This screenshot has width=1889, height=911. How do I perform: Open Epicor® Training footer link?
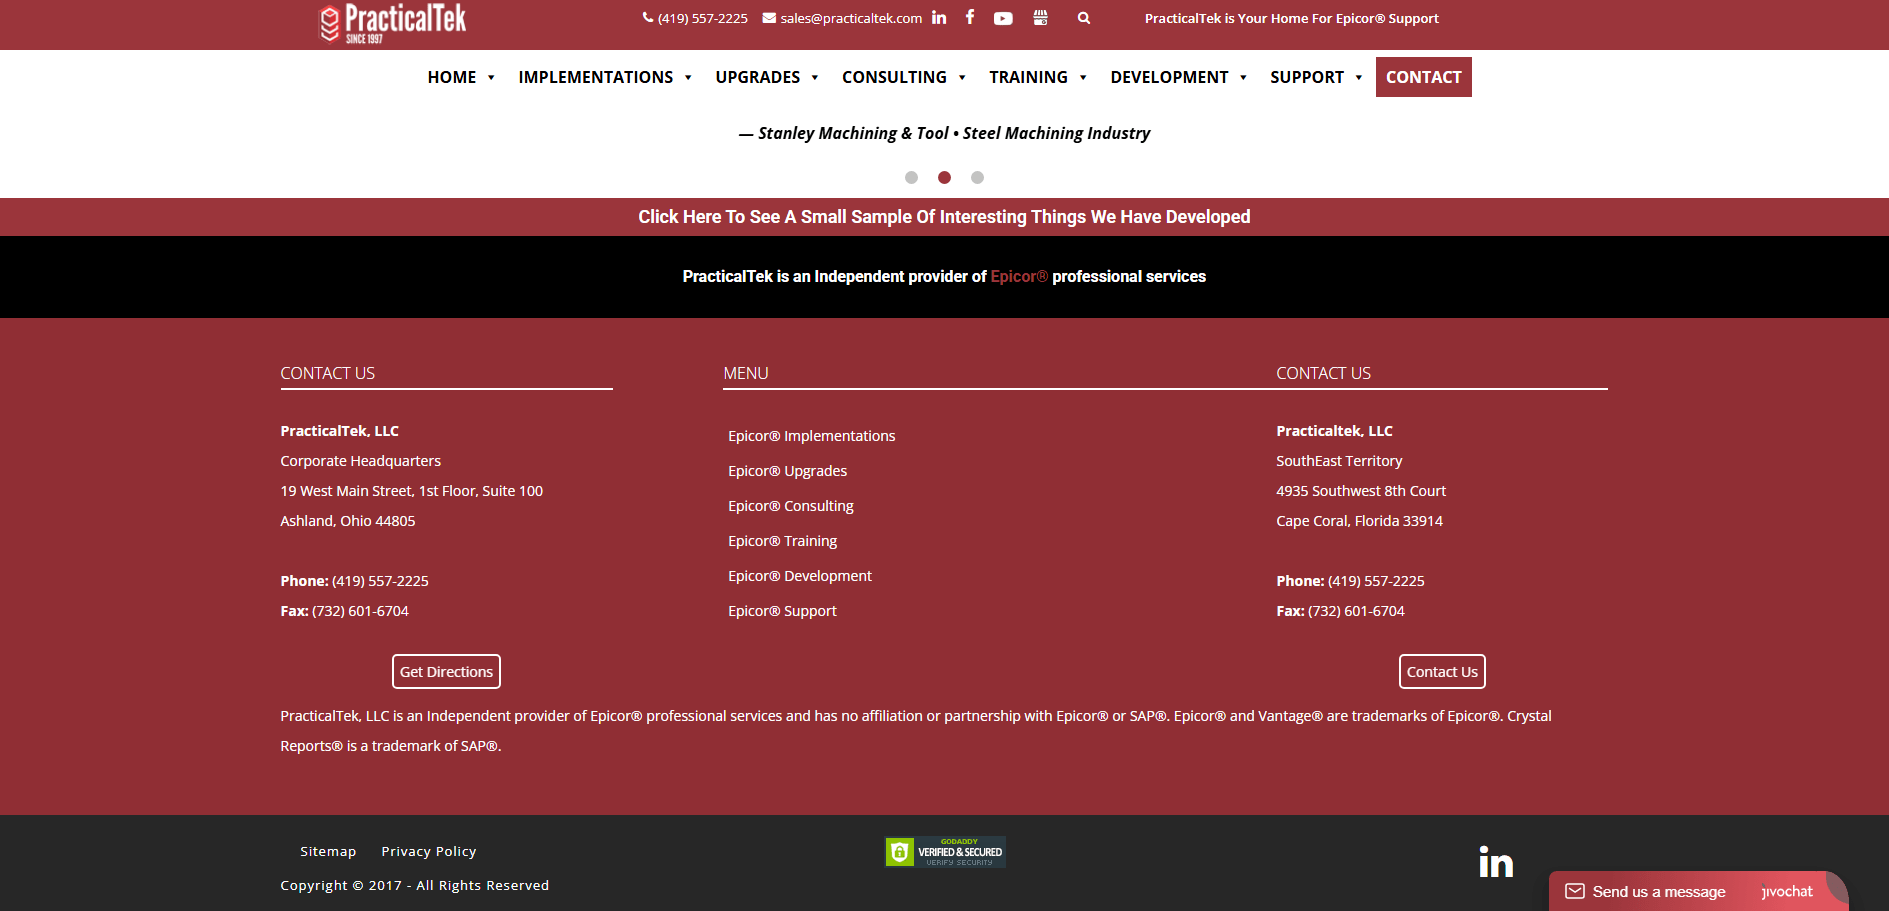(x=783, y=541)
